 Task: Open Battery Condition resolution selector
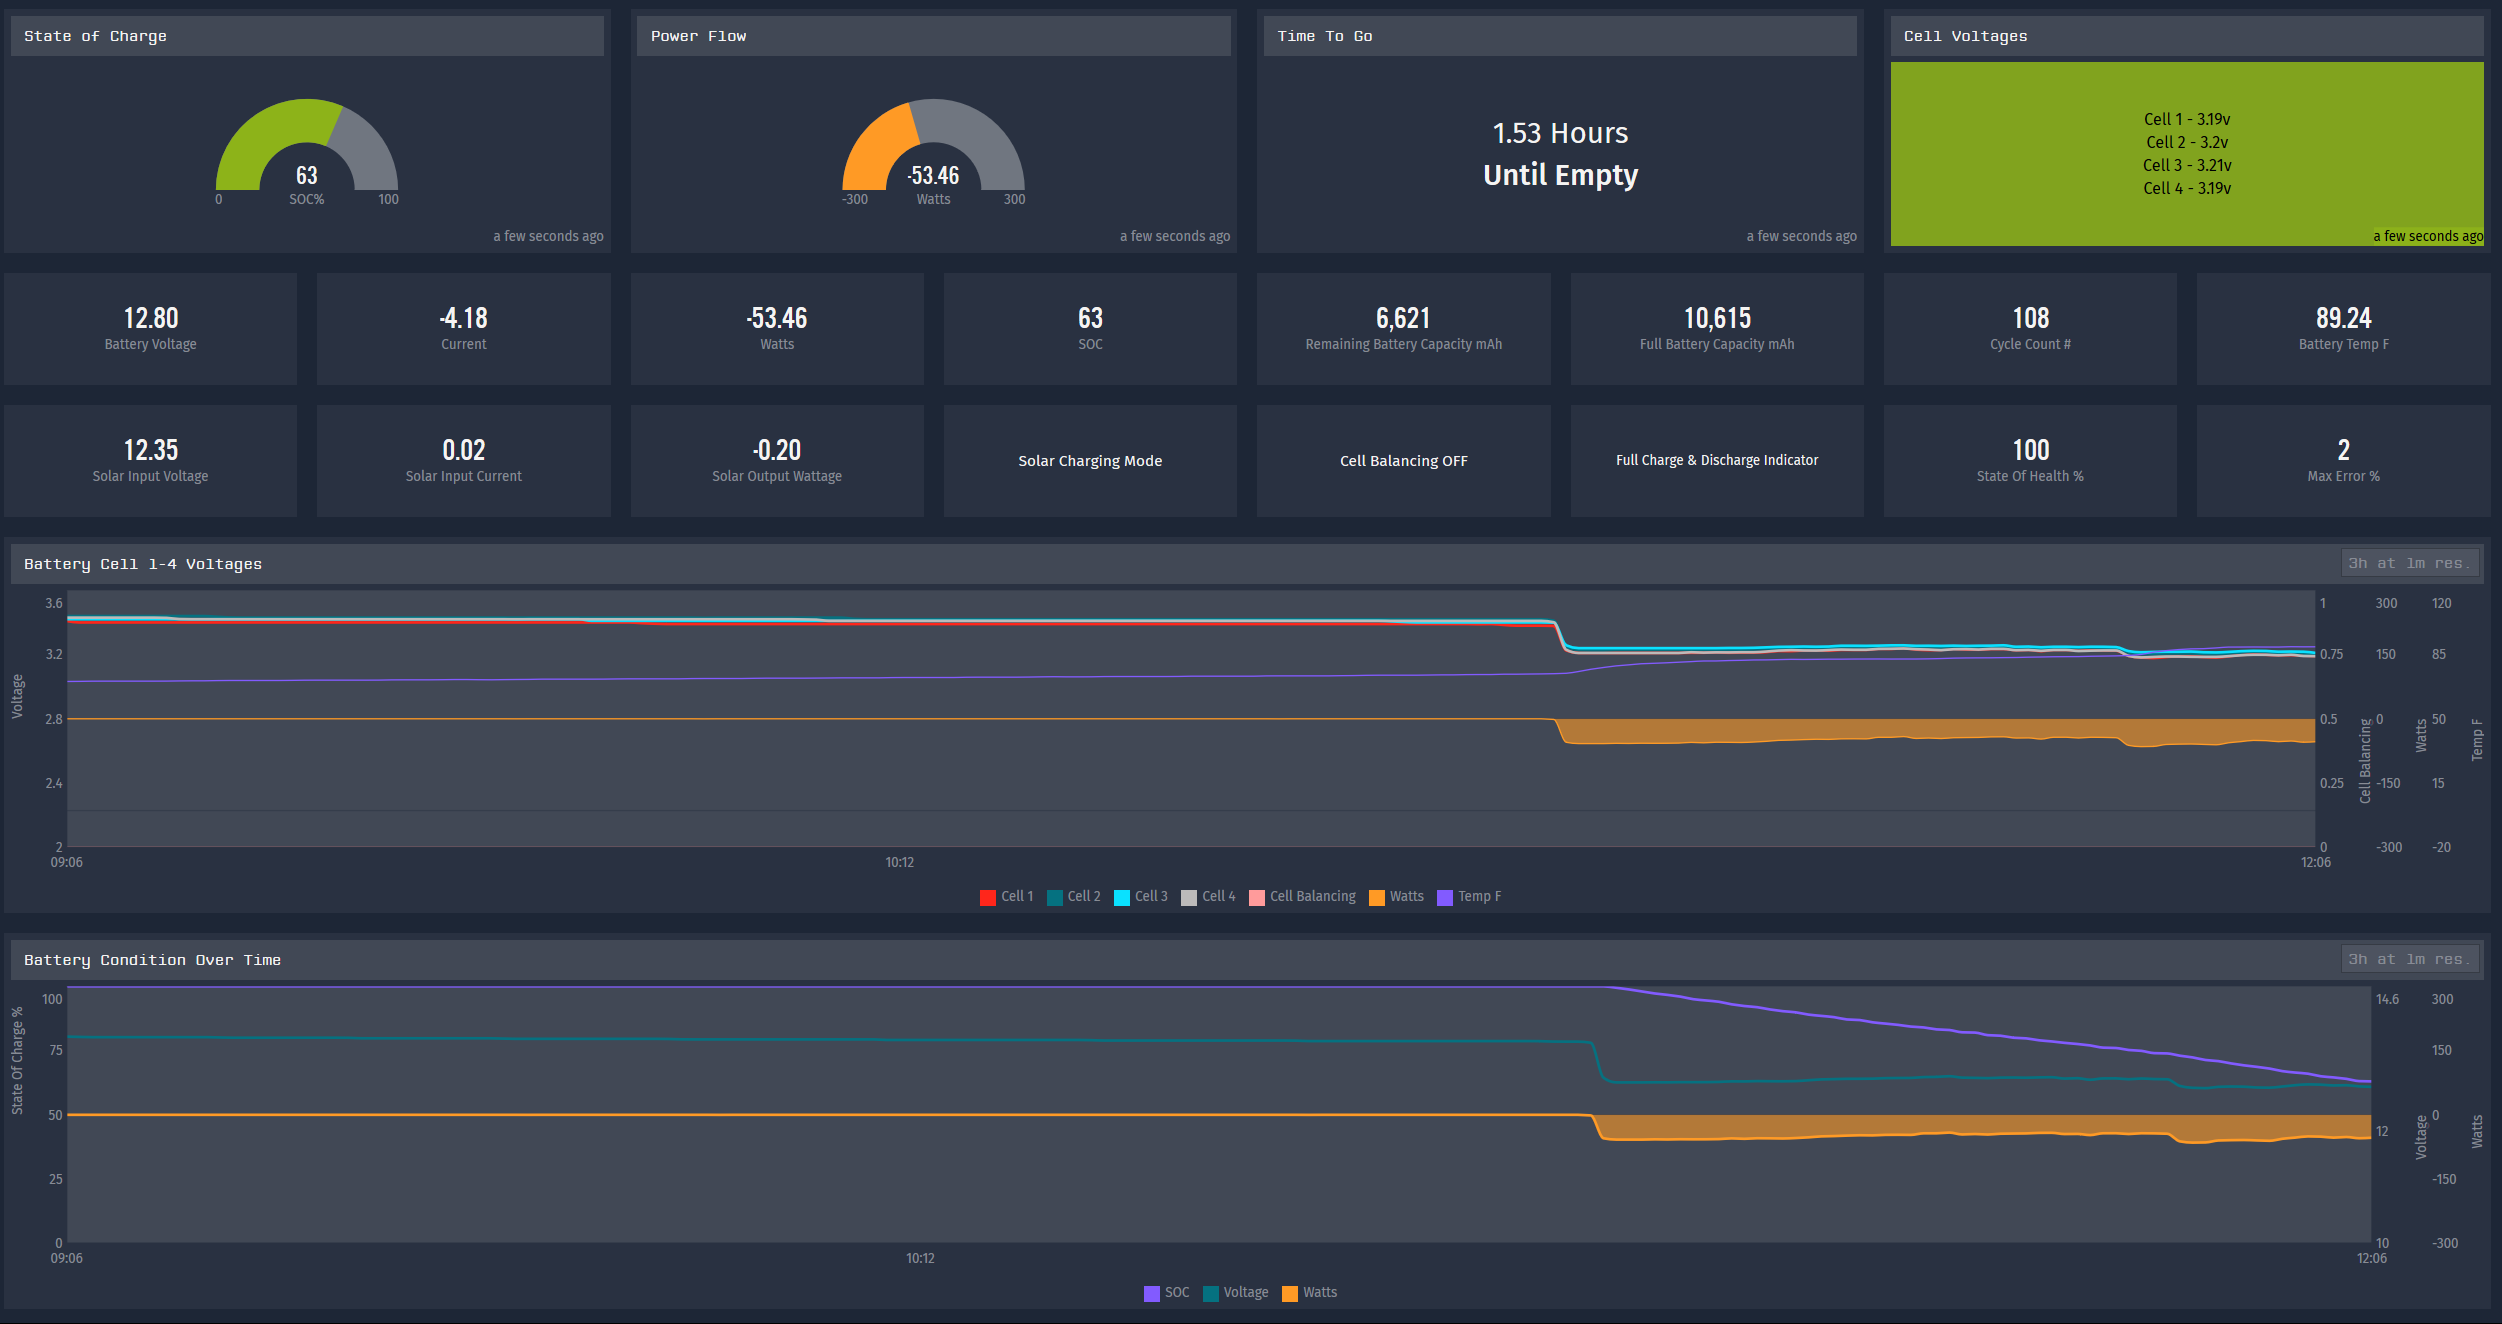click(x=2408, y=959)
